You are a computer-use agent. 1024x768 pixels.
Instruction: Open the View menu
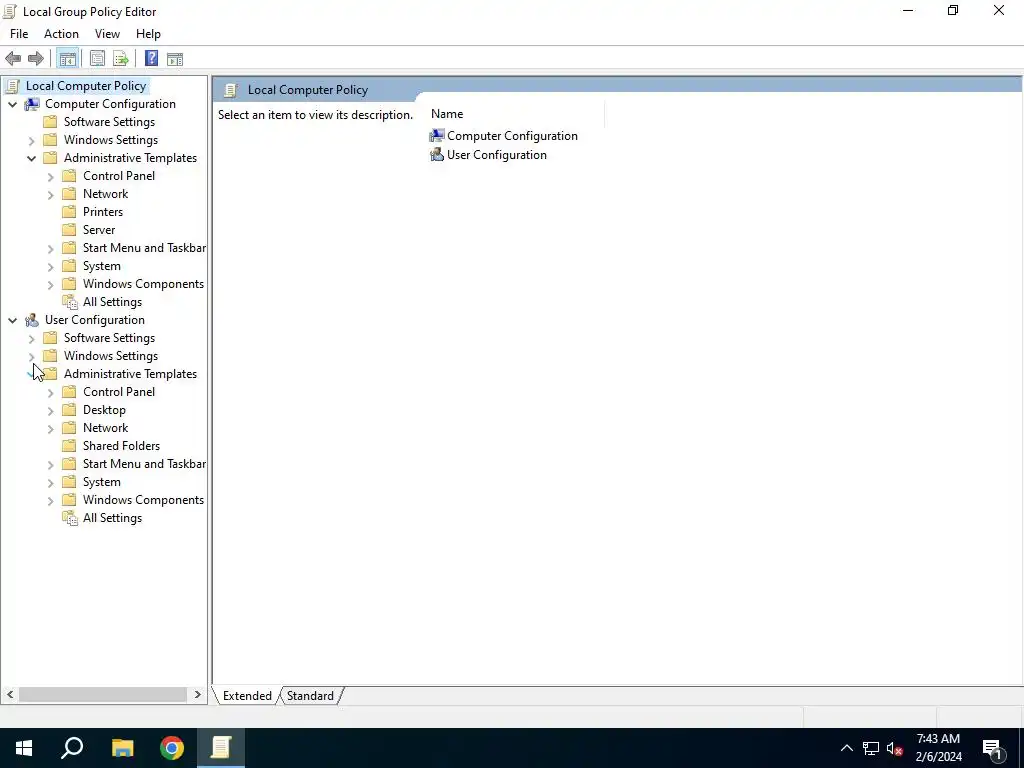pos(107,34)
